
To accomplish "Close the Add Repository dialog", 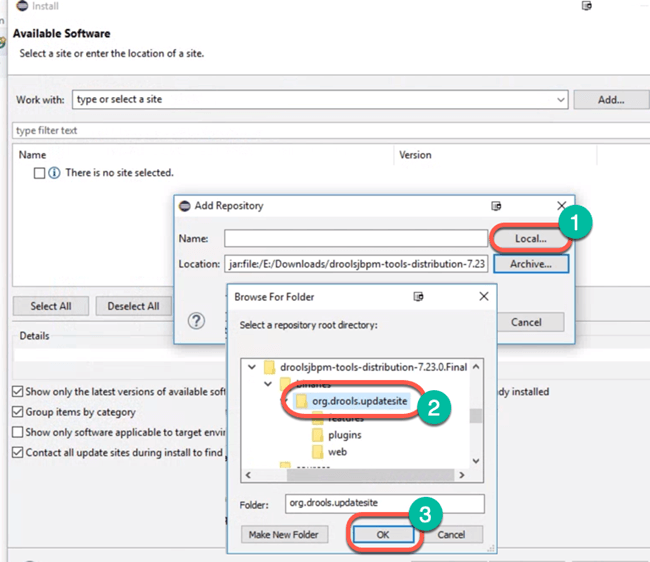I will point(562,206).
